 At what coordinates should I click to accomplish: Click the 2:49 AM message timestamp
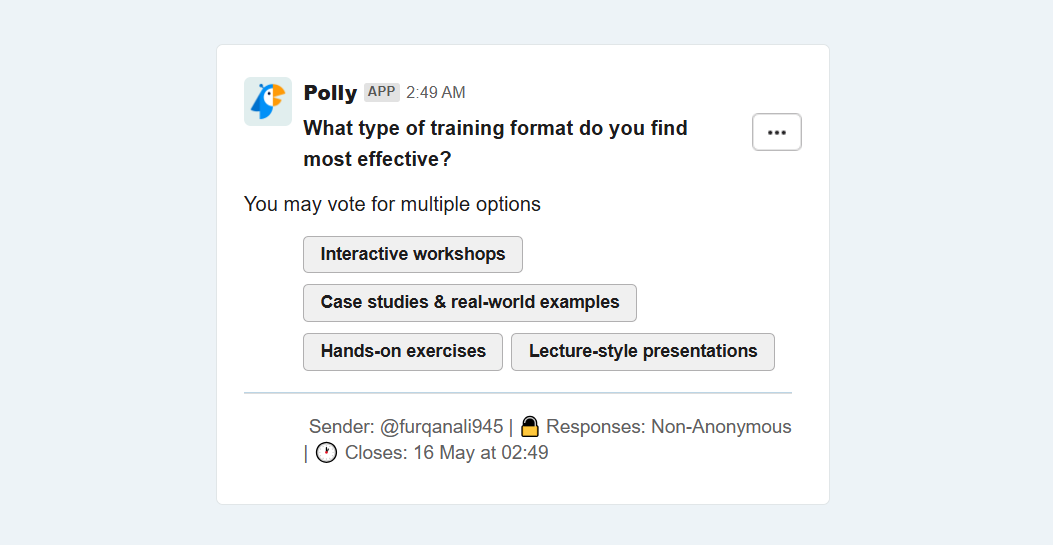pyautogui.click(x=436, y=93)
